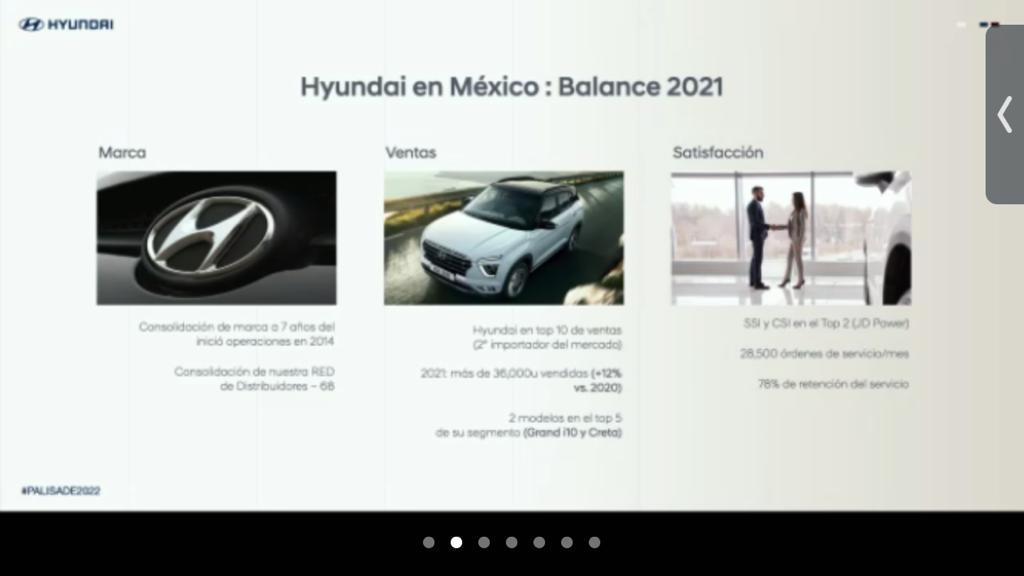
Task: Open the fifth slide via pagination dot
Action: [539, 542]
